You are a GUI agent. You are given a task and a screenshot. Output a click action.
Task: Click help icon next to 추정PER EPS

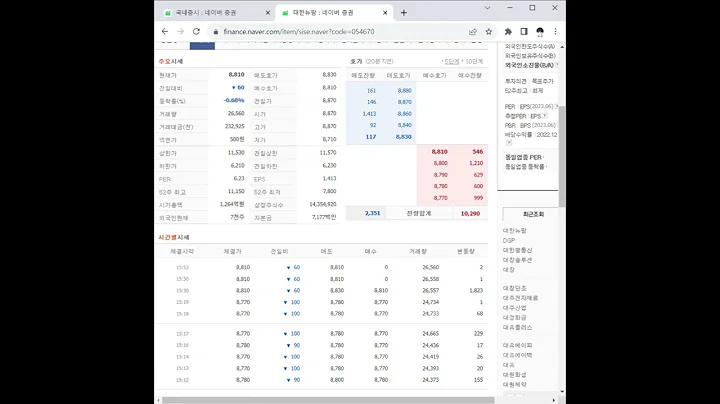545,116
